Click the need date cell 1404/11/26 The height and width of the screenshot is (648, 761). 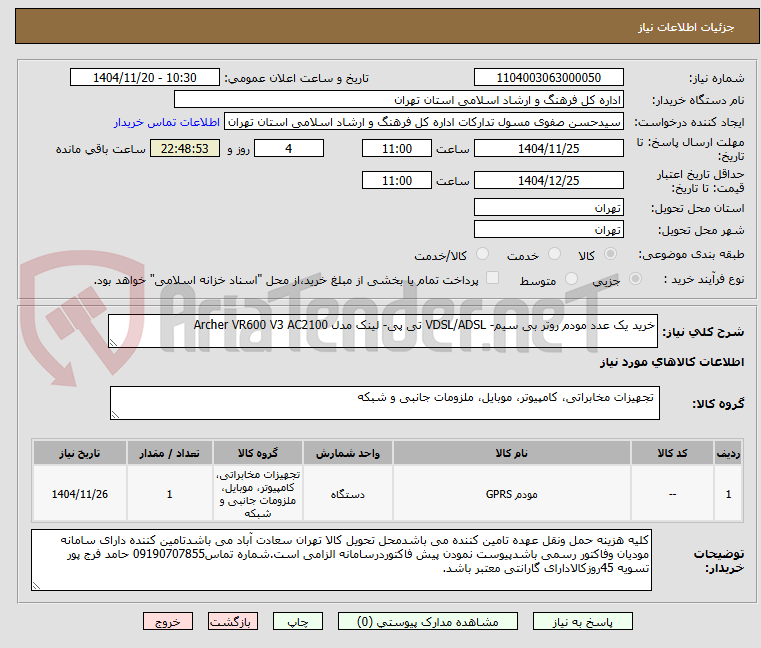pyautogui.click(x=80, y=494)
